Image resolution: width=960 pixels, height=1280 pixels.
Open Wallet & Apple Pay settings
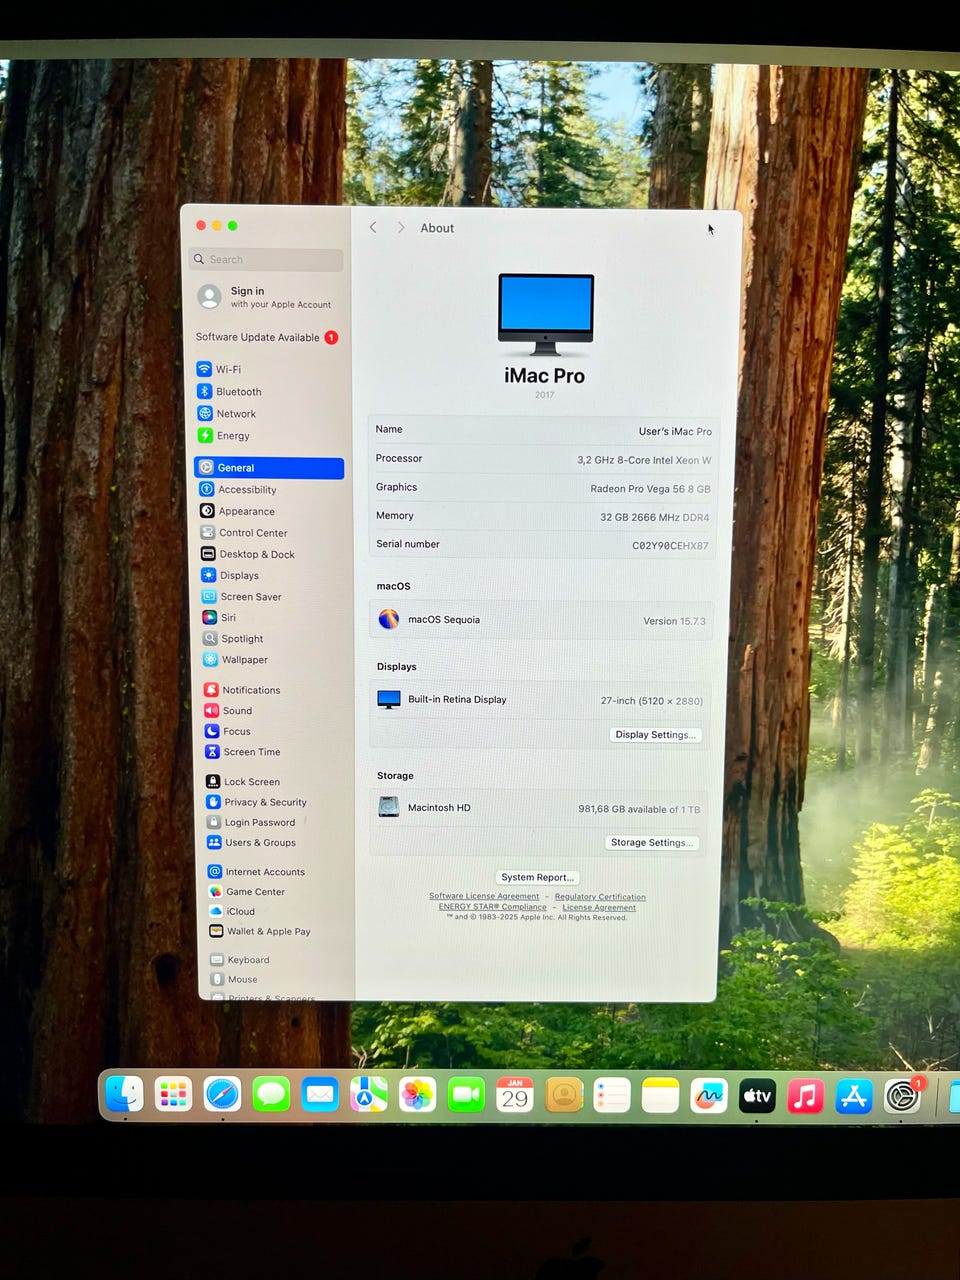[259, 931]
